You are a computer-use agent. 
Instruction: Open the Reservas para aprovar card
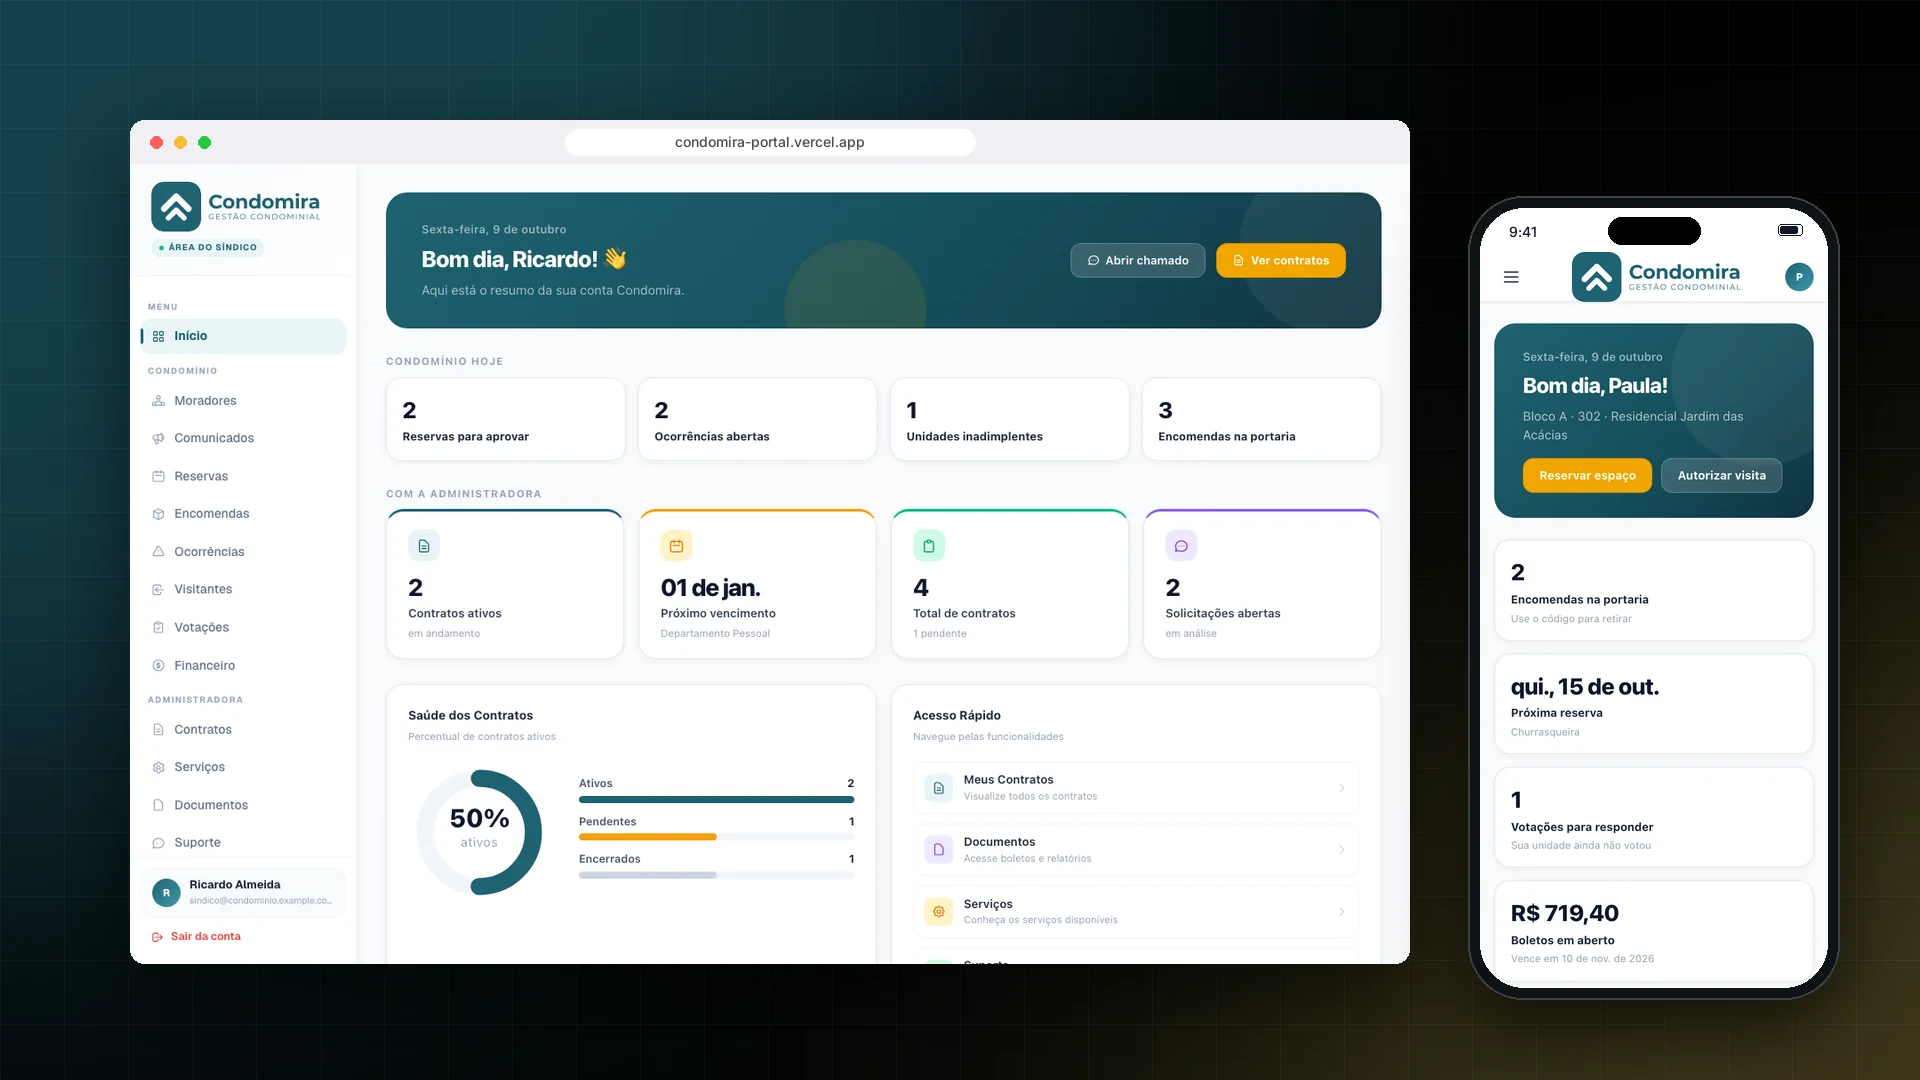point(506,419)
